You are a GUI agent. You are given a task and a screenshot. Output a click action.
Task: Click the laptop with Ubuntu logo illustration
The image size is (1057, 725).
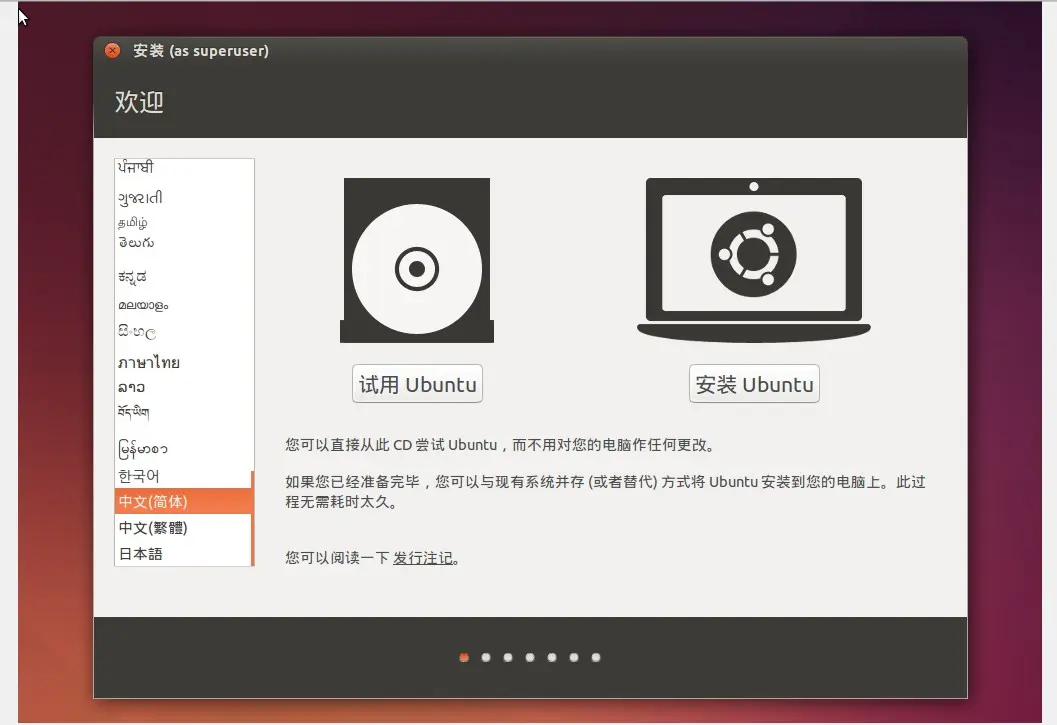pos(754,260)
